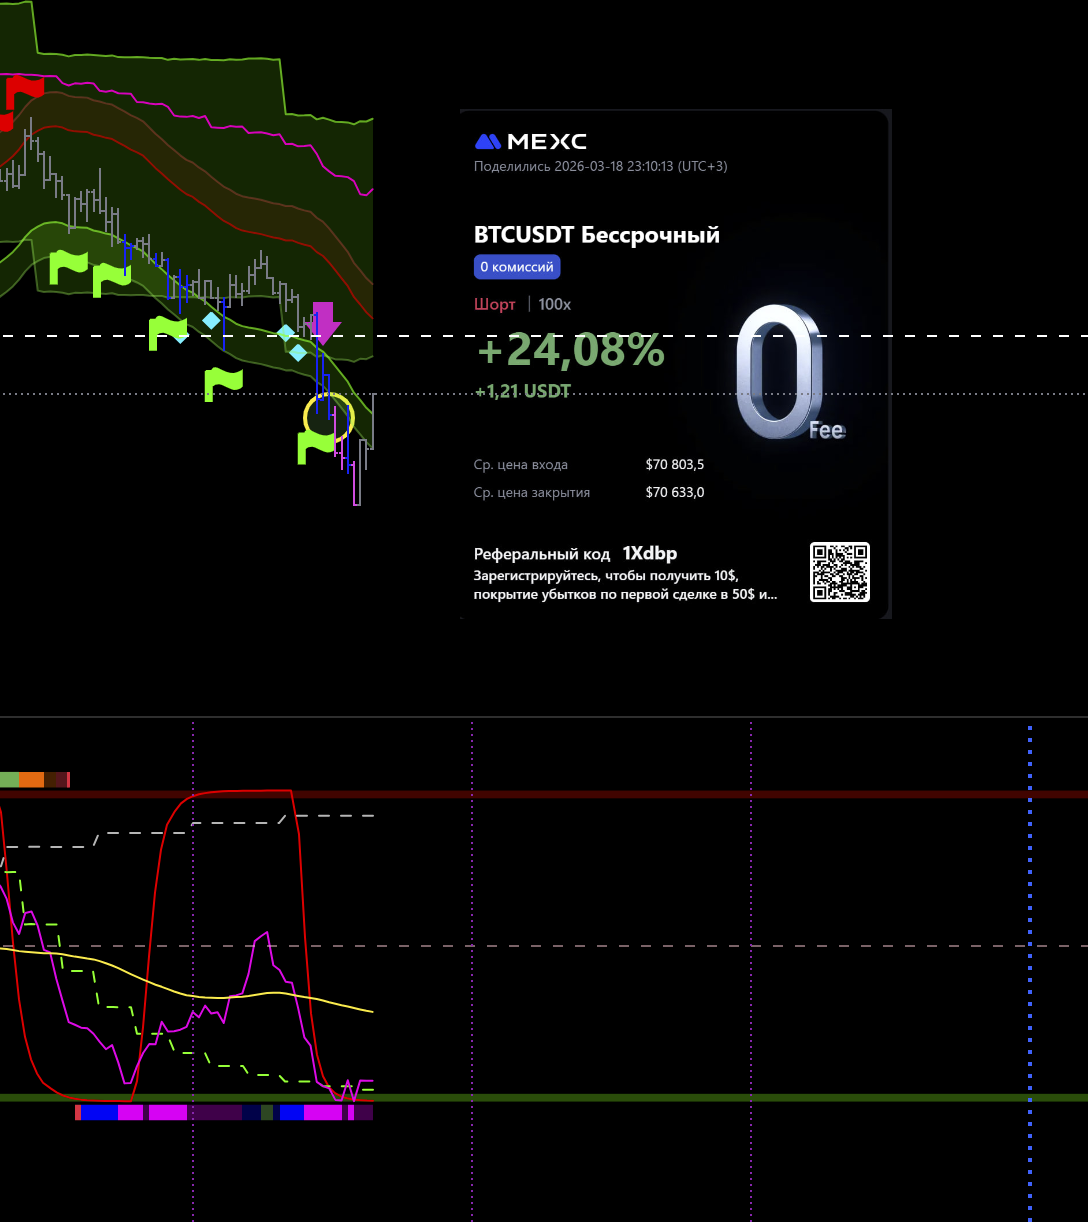
Task: Click the average entry price $70 803,5
Action: pyautogui.click(x=674, y=465)
